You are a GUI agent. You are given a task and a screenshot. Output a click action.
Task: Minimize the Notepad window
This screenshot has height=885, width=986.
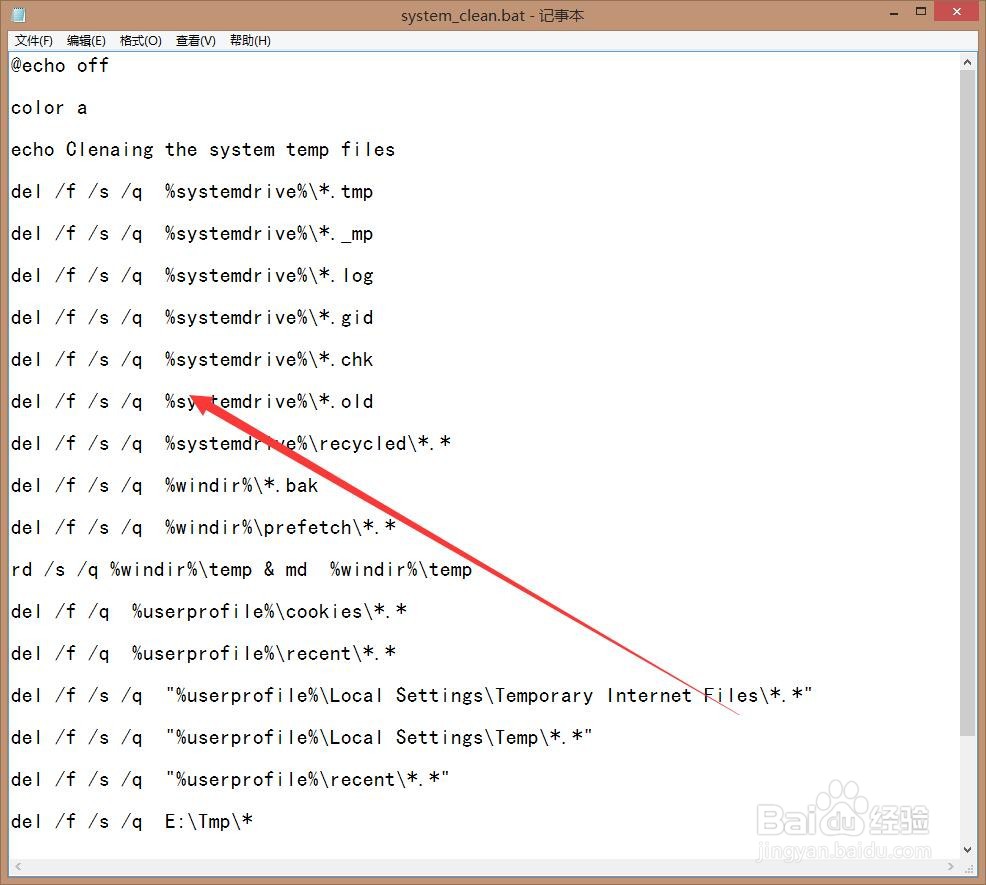[x=894, y=13]
